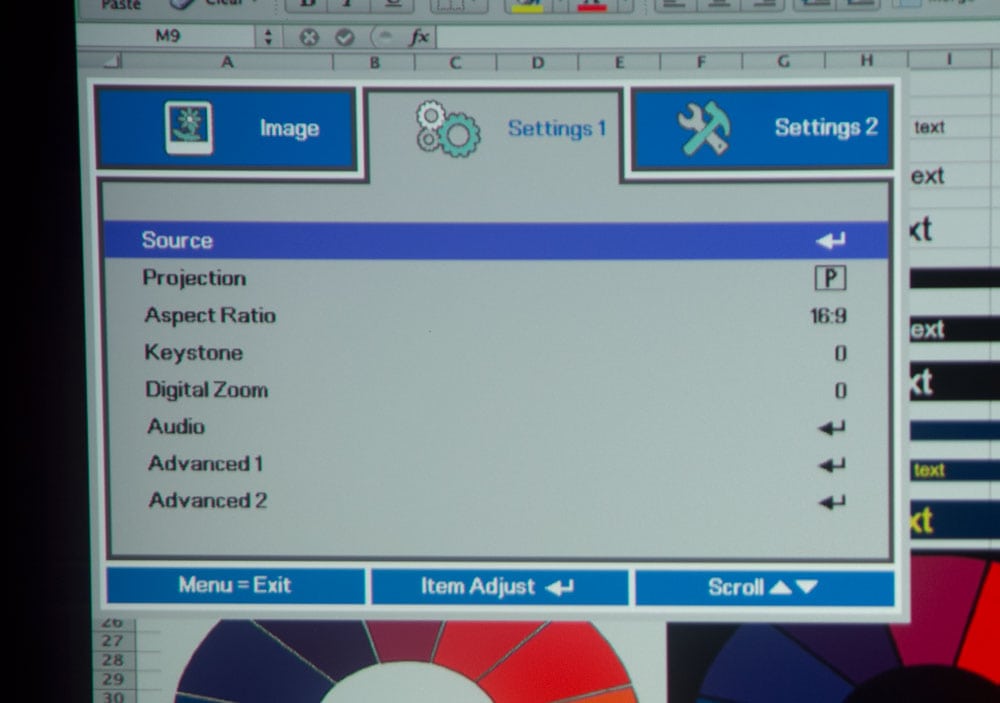
Task: Select column H header
Action: [x=866, y=60]
